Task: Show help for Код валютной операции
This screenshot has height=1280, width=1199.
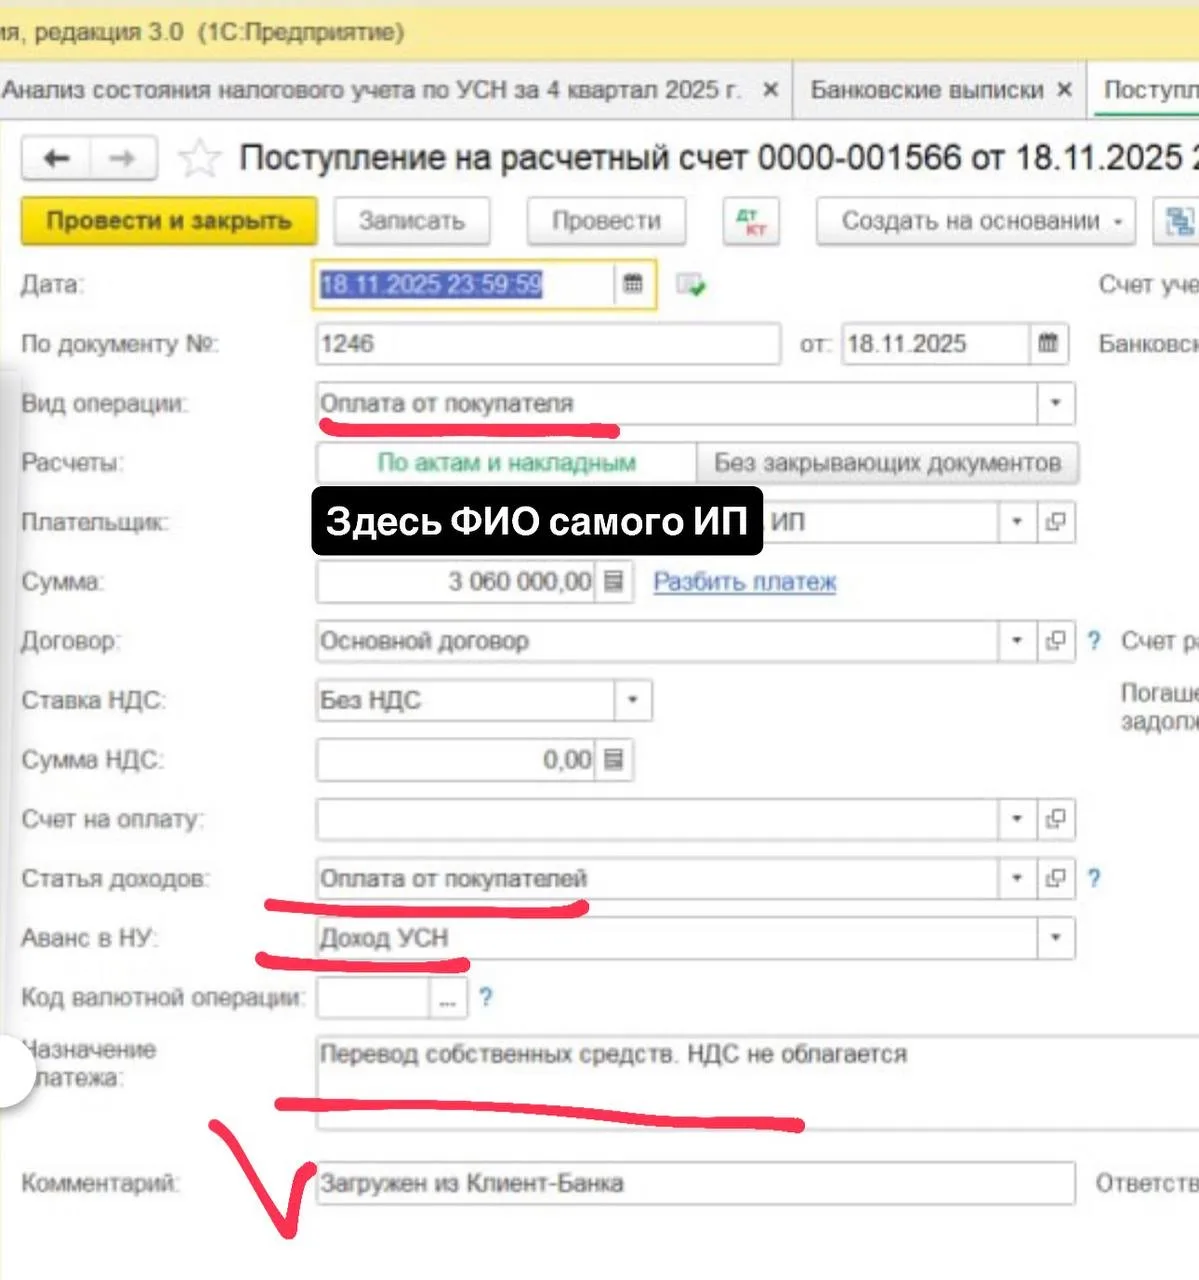Action: click(485, 997)
